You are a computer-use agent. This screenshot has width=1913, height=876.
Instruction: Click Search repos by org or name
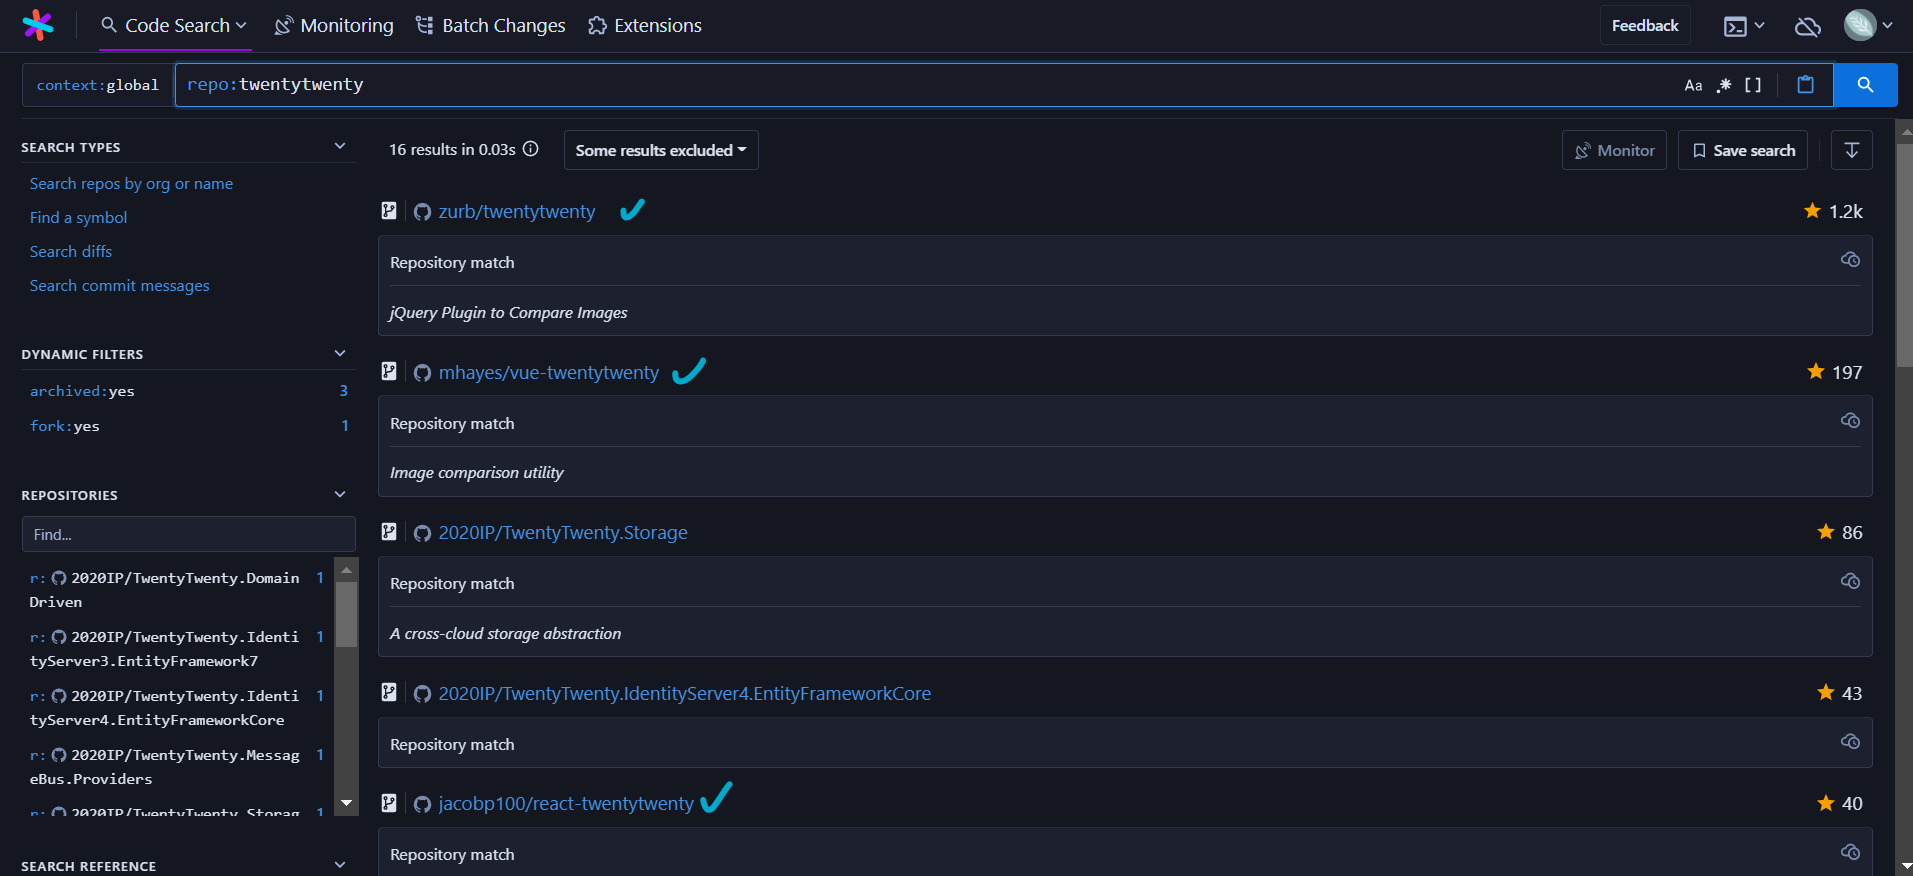(x=131, y=184)
